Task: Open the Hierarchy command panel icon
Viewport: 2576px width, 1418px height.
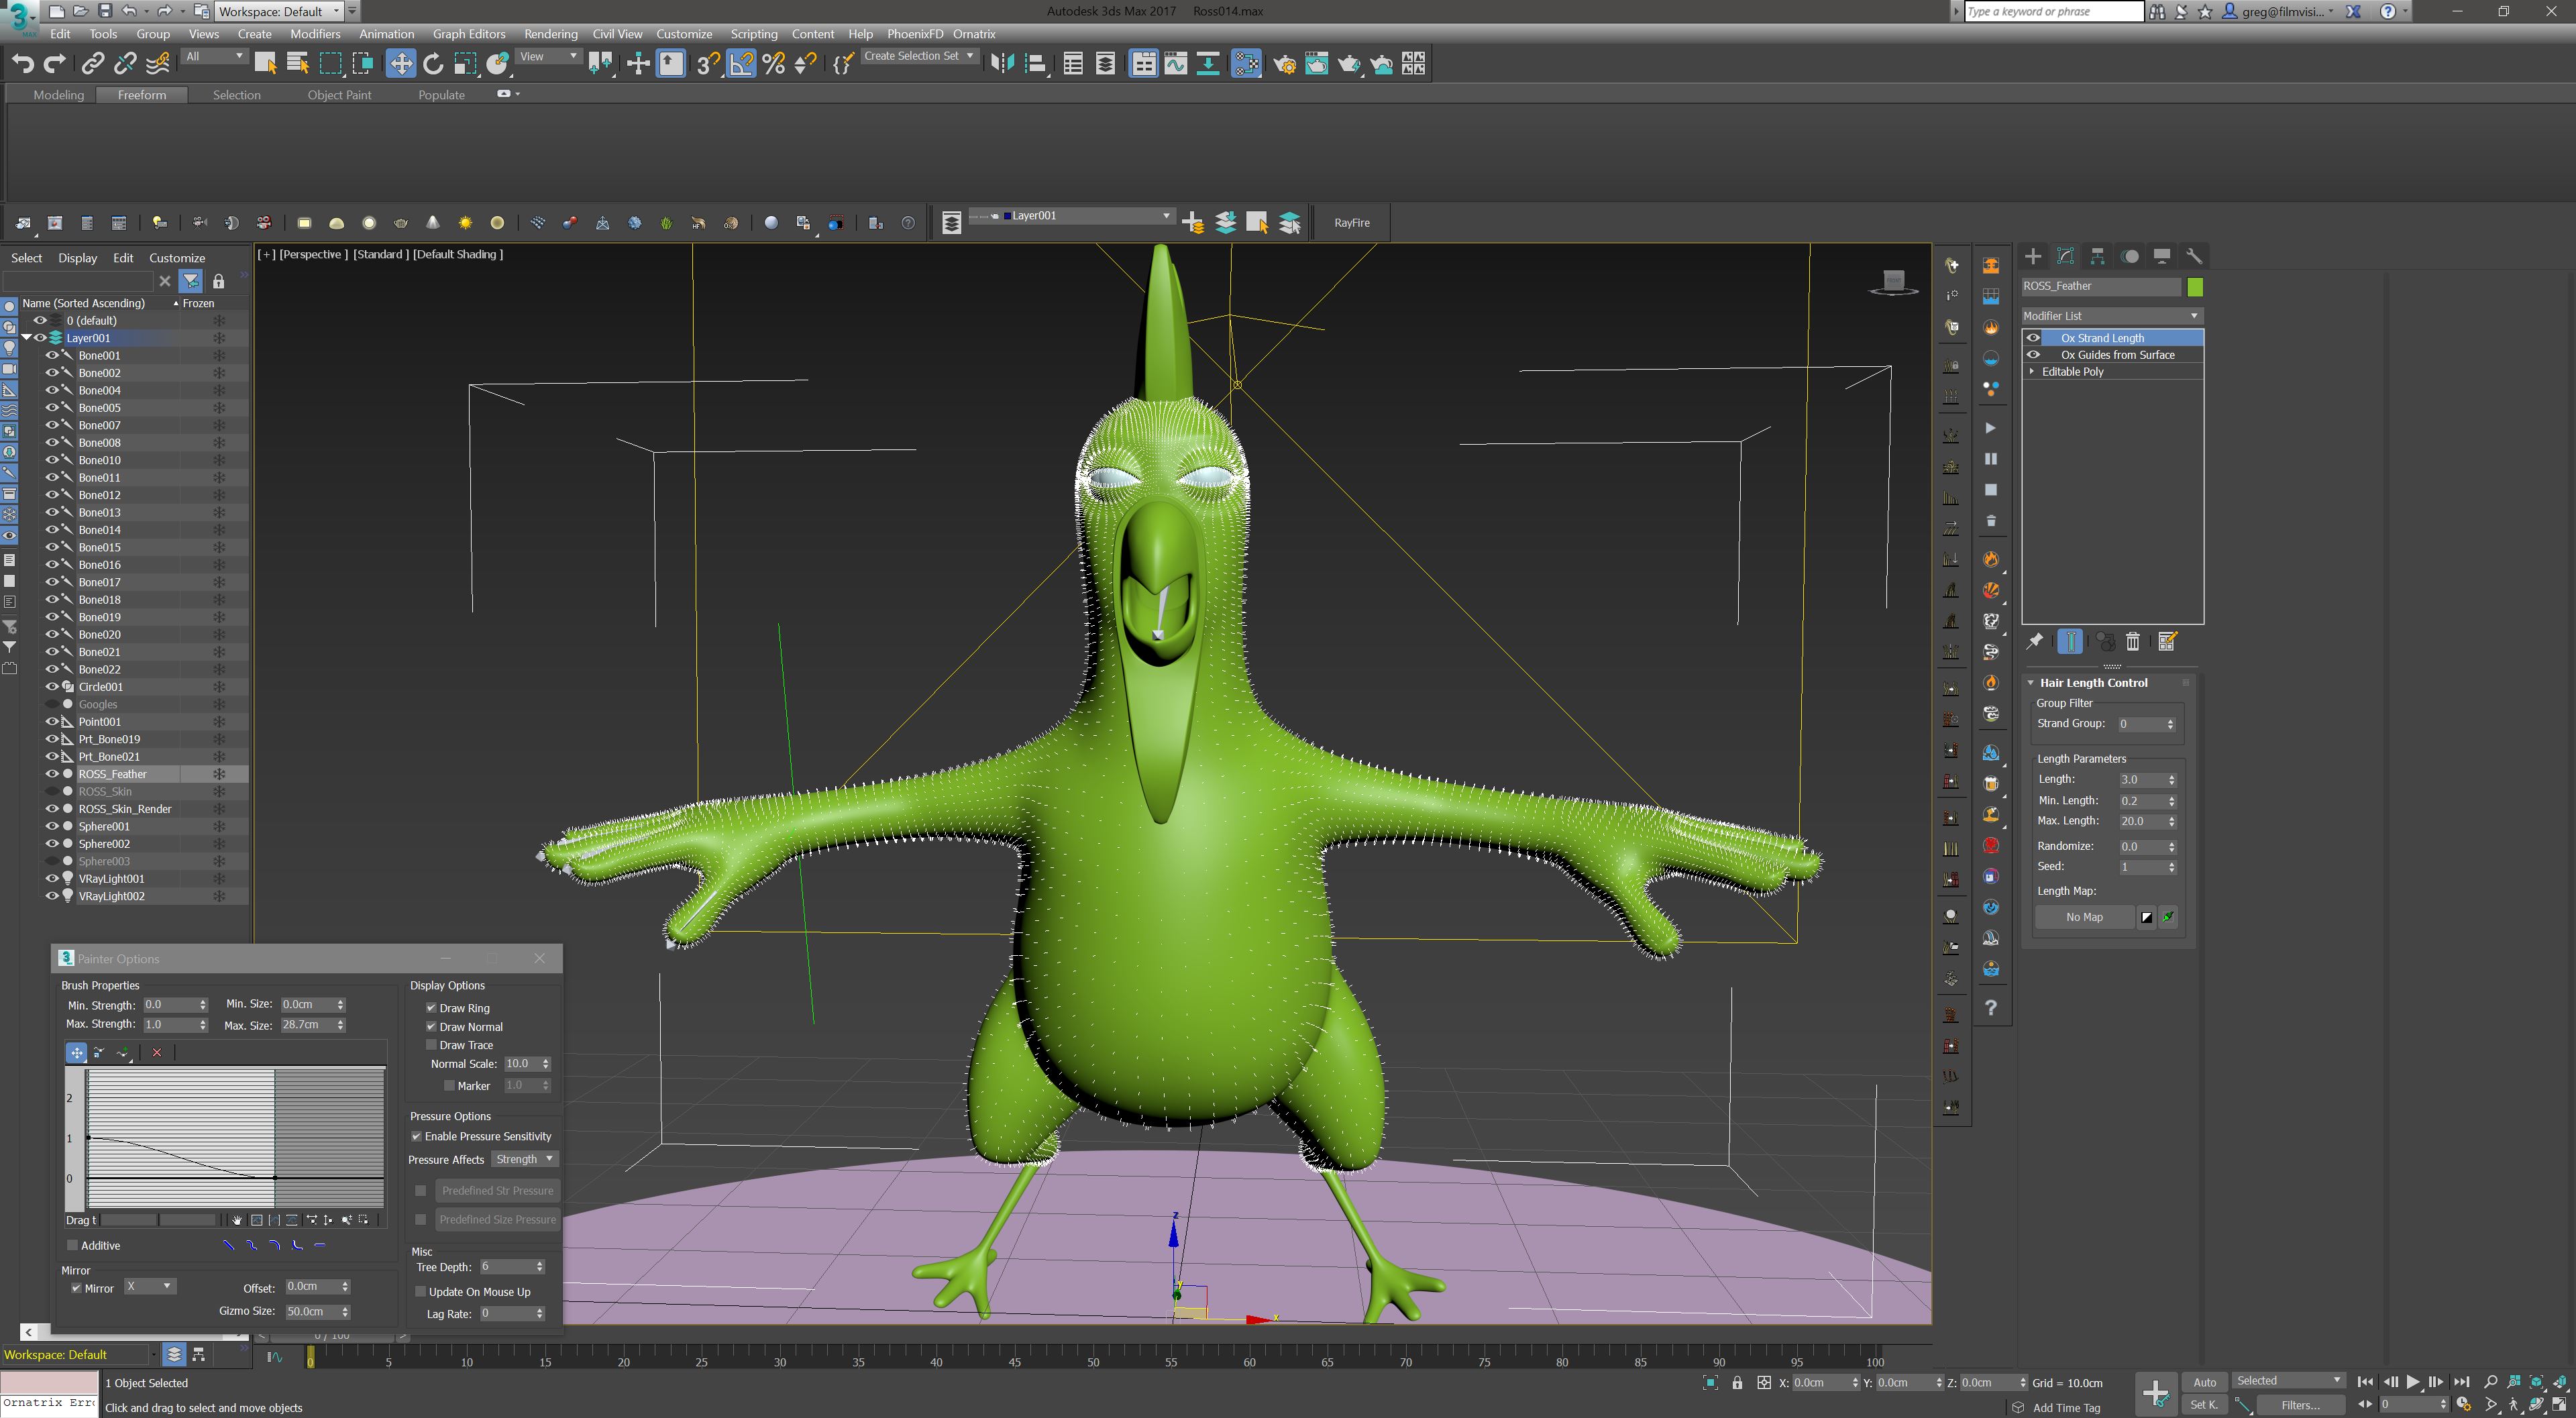Action: tap(2097, 256)
